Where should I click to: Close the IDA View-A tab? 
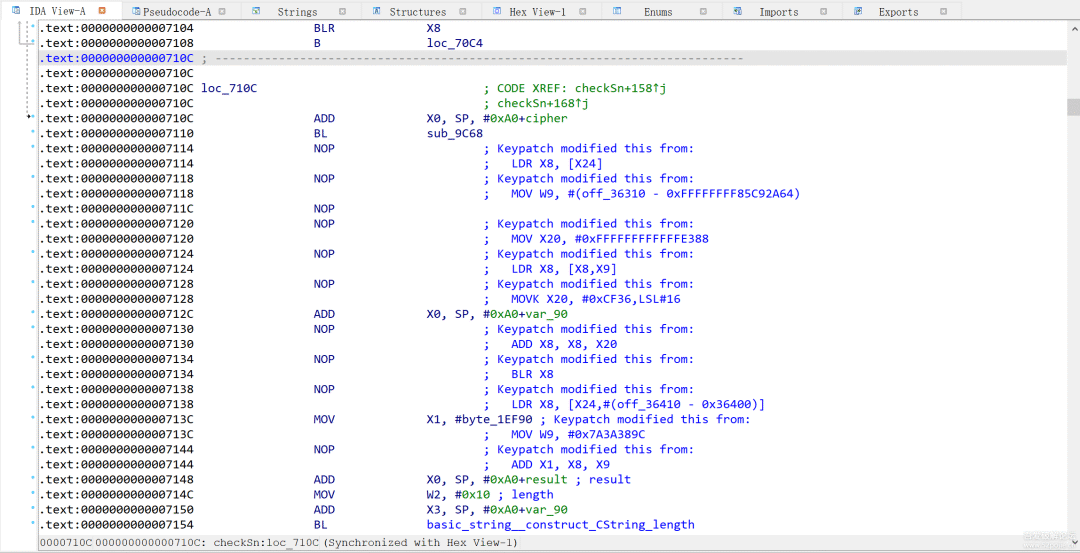click(x=102, y=11)
